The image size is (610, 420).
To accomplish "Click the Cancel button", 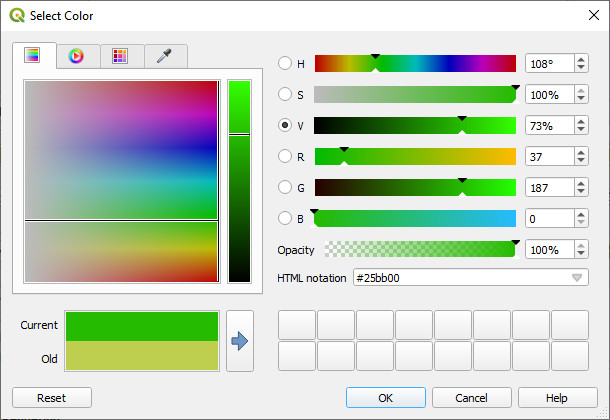I will (x=472, y=397).
